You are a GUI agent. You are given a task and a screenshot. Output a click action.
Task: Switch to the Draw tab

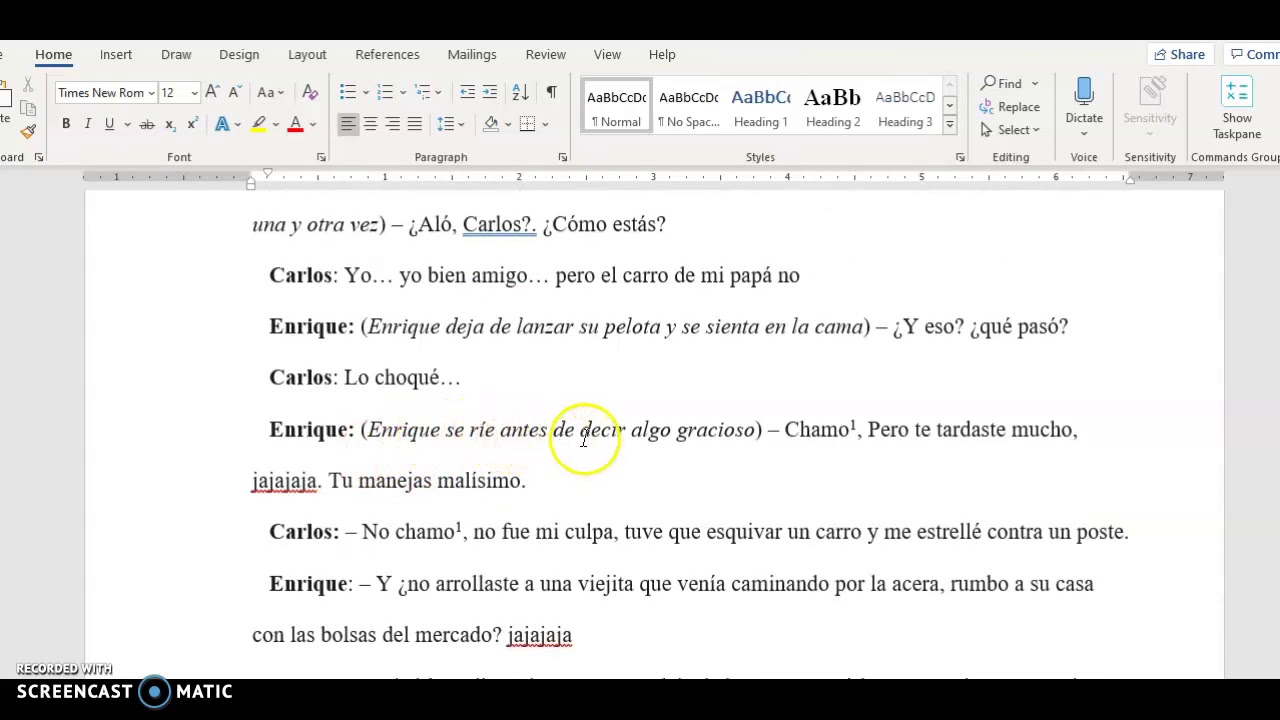(176, 54)
